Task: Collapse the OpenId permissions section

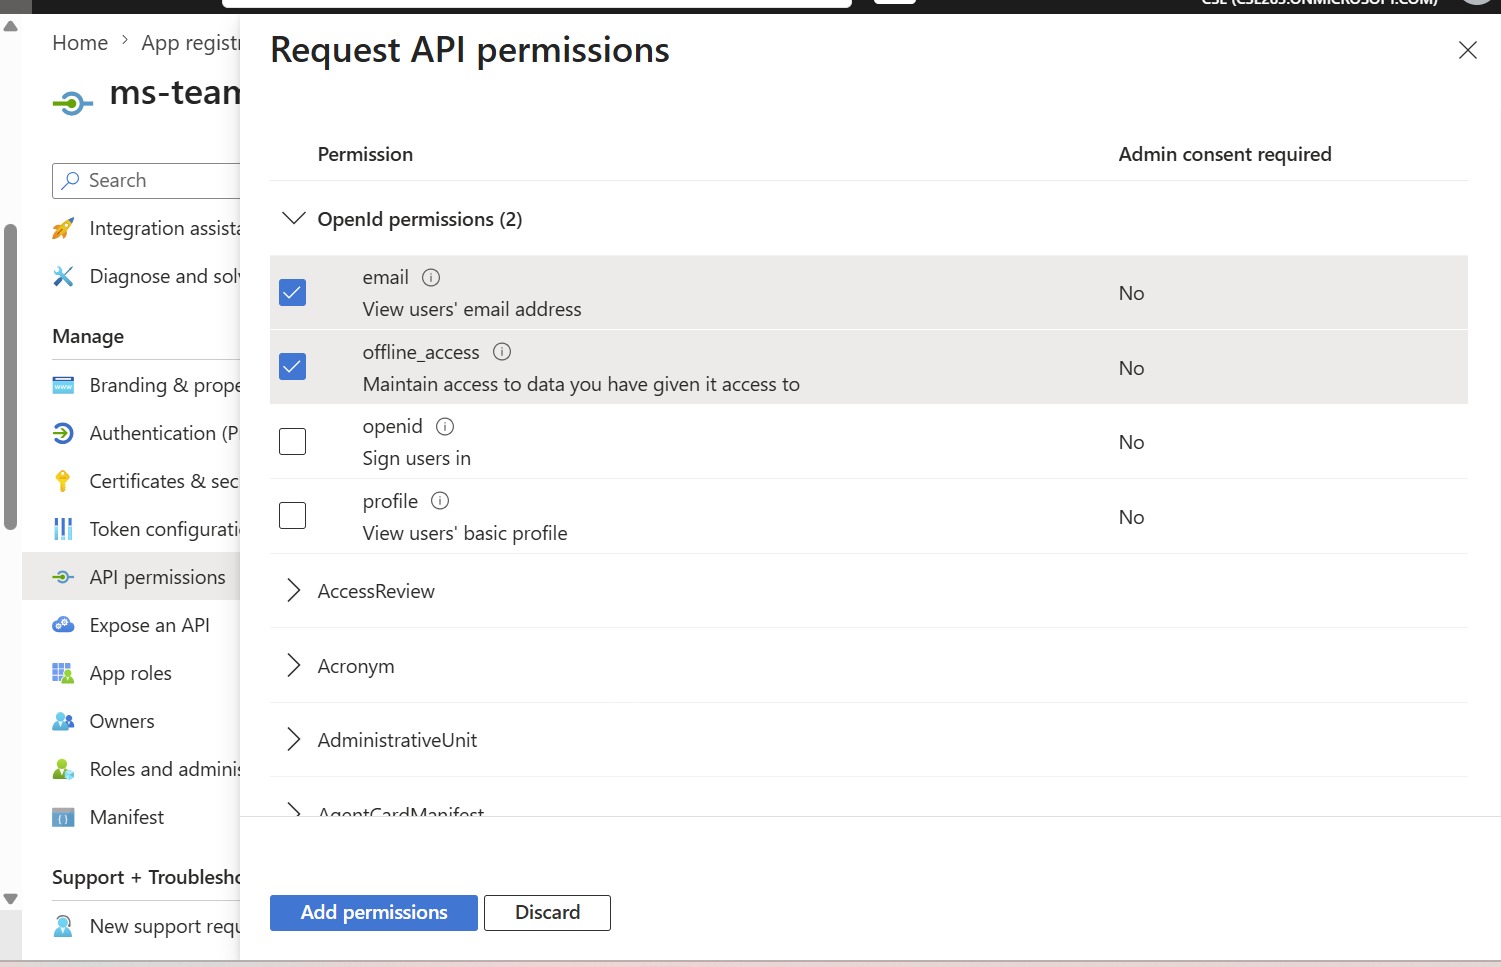Action: [293, 218]
